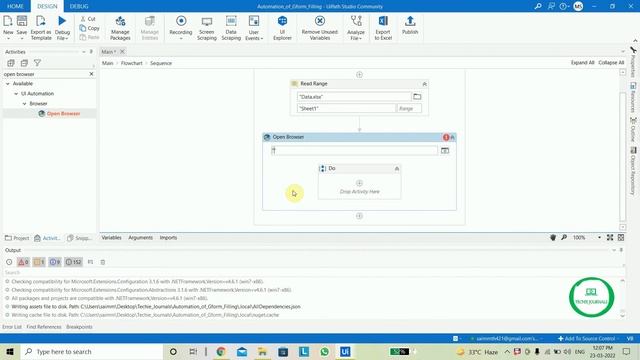Open User Events menu
The height and width of the screenshot is (360, 640).
point(253,28)
